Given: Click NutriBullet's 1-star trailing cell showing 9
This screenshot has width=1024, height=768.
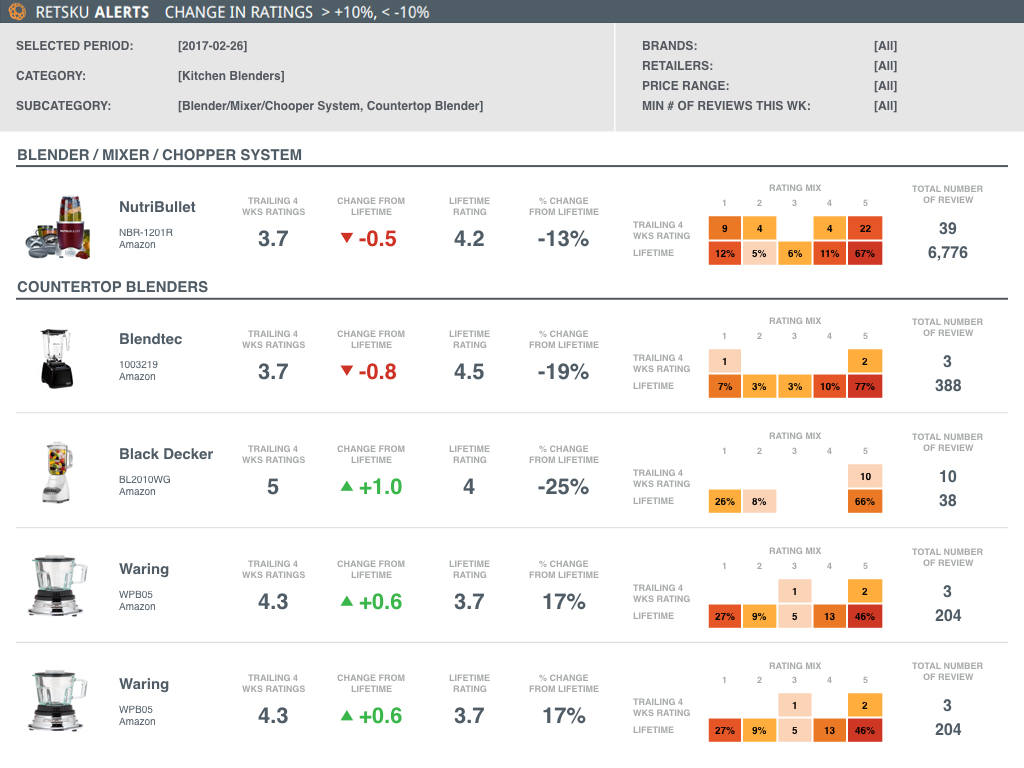Looking at the screenshot, I should tap(725, 229).
